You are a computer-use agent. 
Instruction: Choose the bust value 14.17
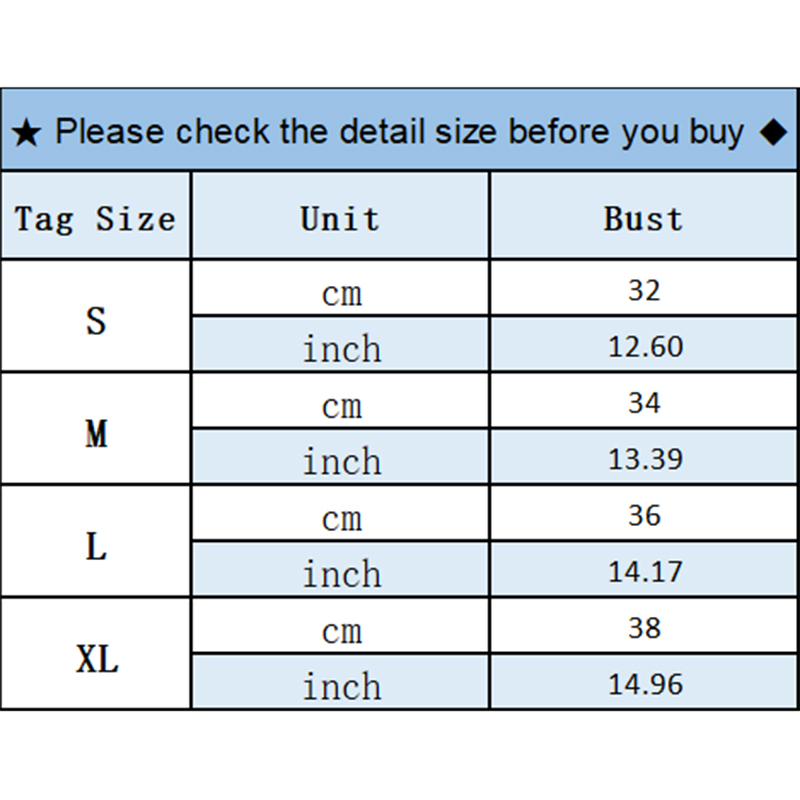(x=645, y=572)
